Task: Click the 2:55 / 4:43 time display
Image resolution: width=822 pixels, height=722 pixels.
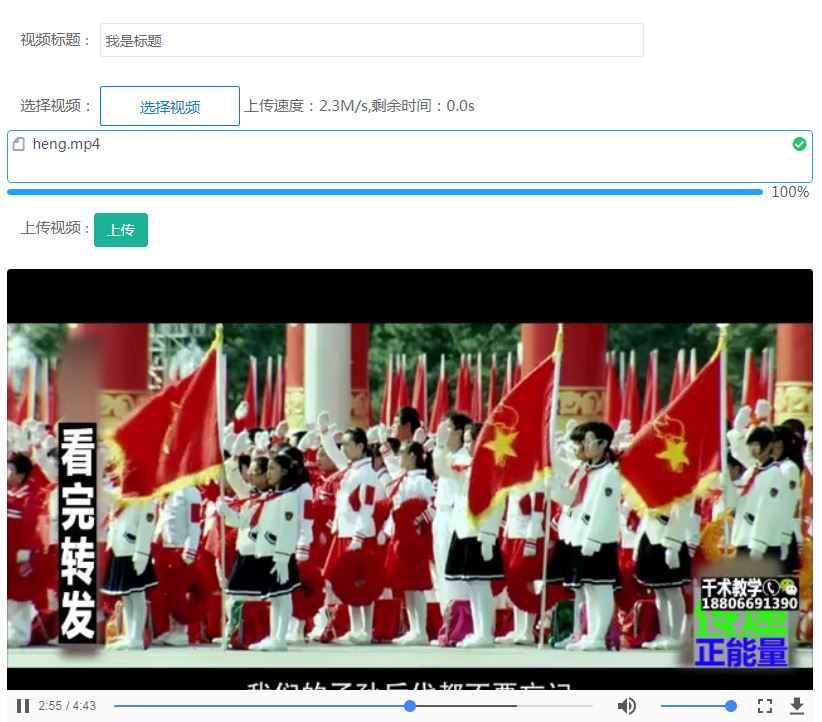Action: click(67, 705)
